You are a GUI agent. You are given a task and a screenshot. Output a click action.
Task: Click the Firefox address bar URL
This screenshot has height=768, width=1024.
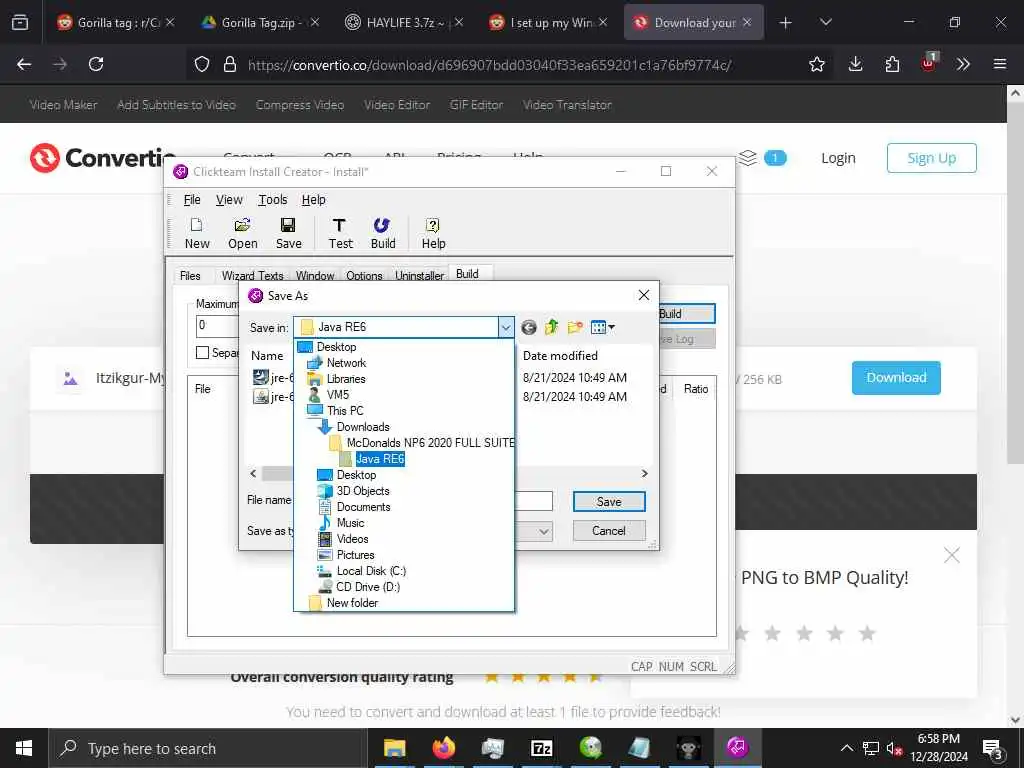489,65
